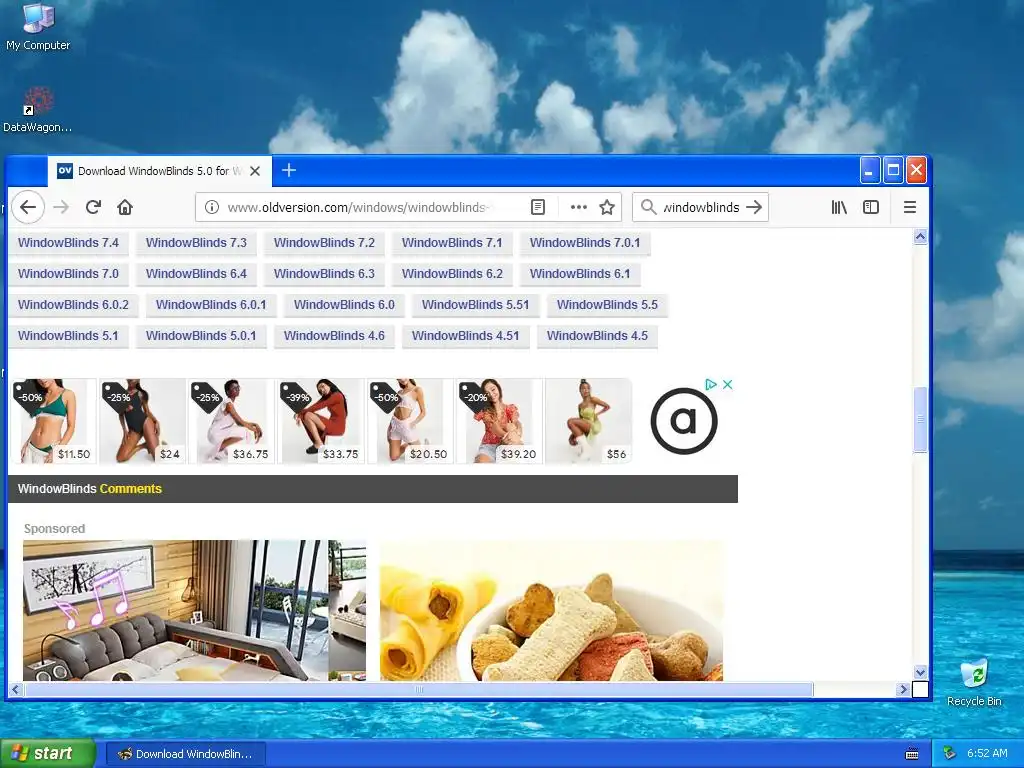Open WindowBlinds 7.1 link
Screen dimensions: 1024x768
coord(452,243)
